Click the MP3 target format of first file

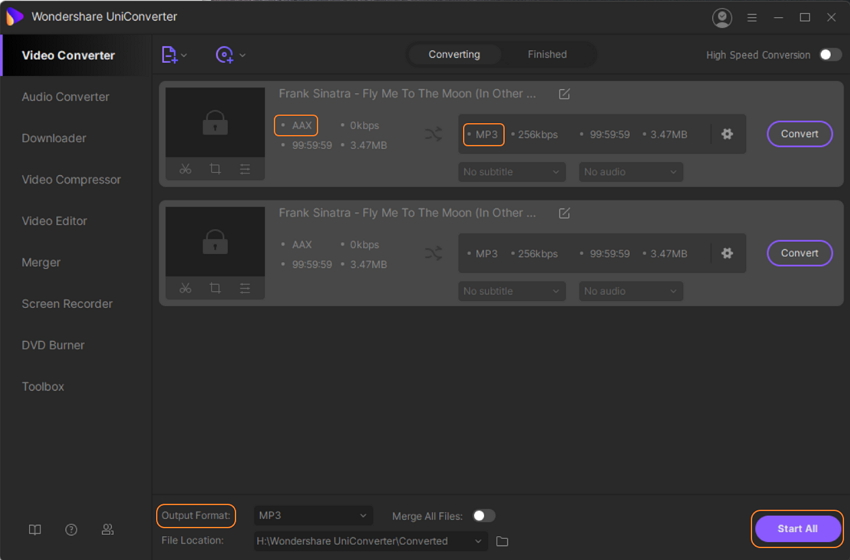484,134
